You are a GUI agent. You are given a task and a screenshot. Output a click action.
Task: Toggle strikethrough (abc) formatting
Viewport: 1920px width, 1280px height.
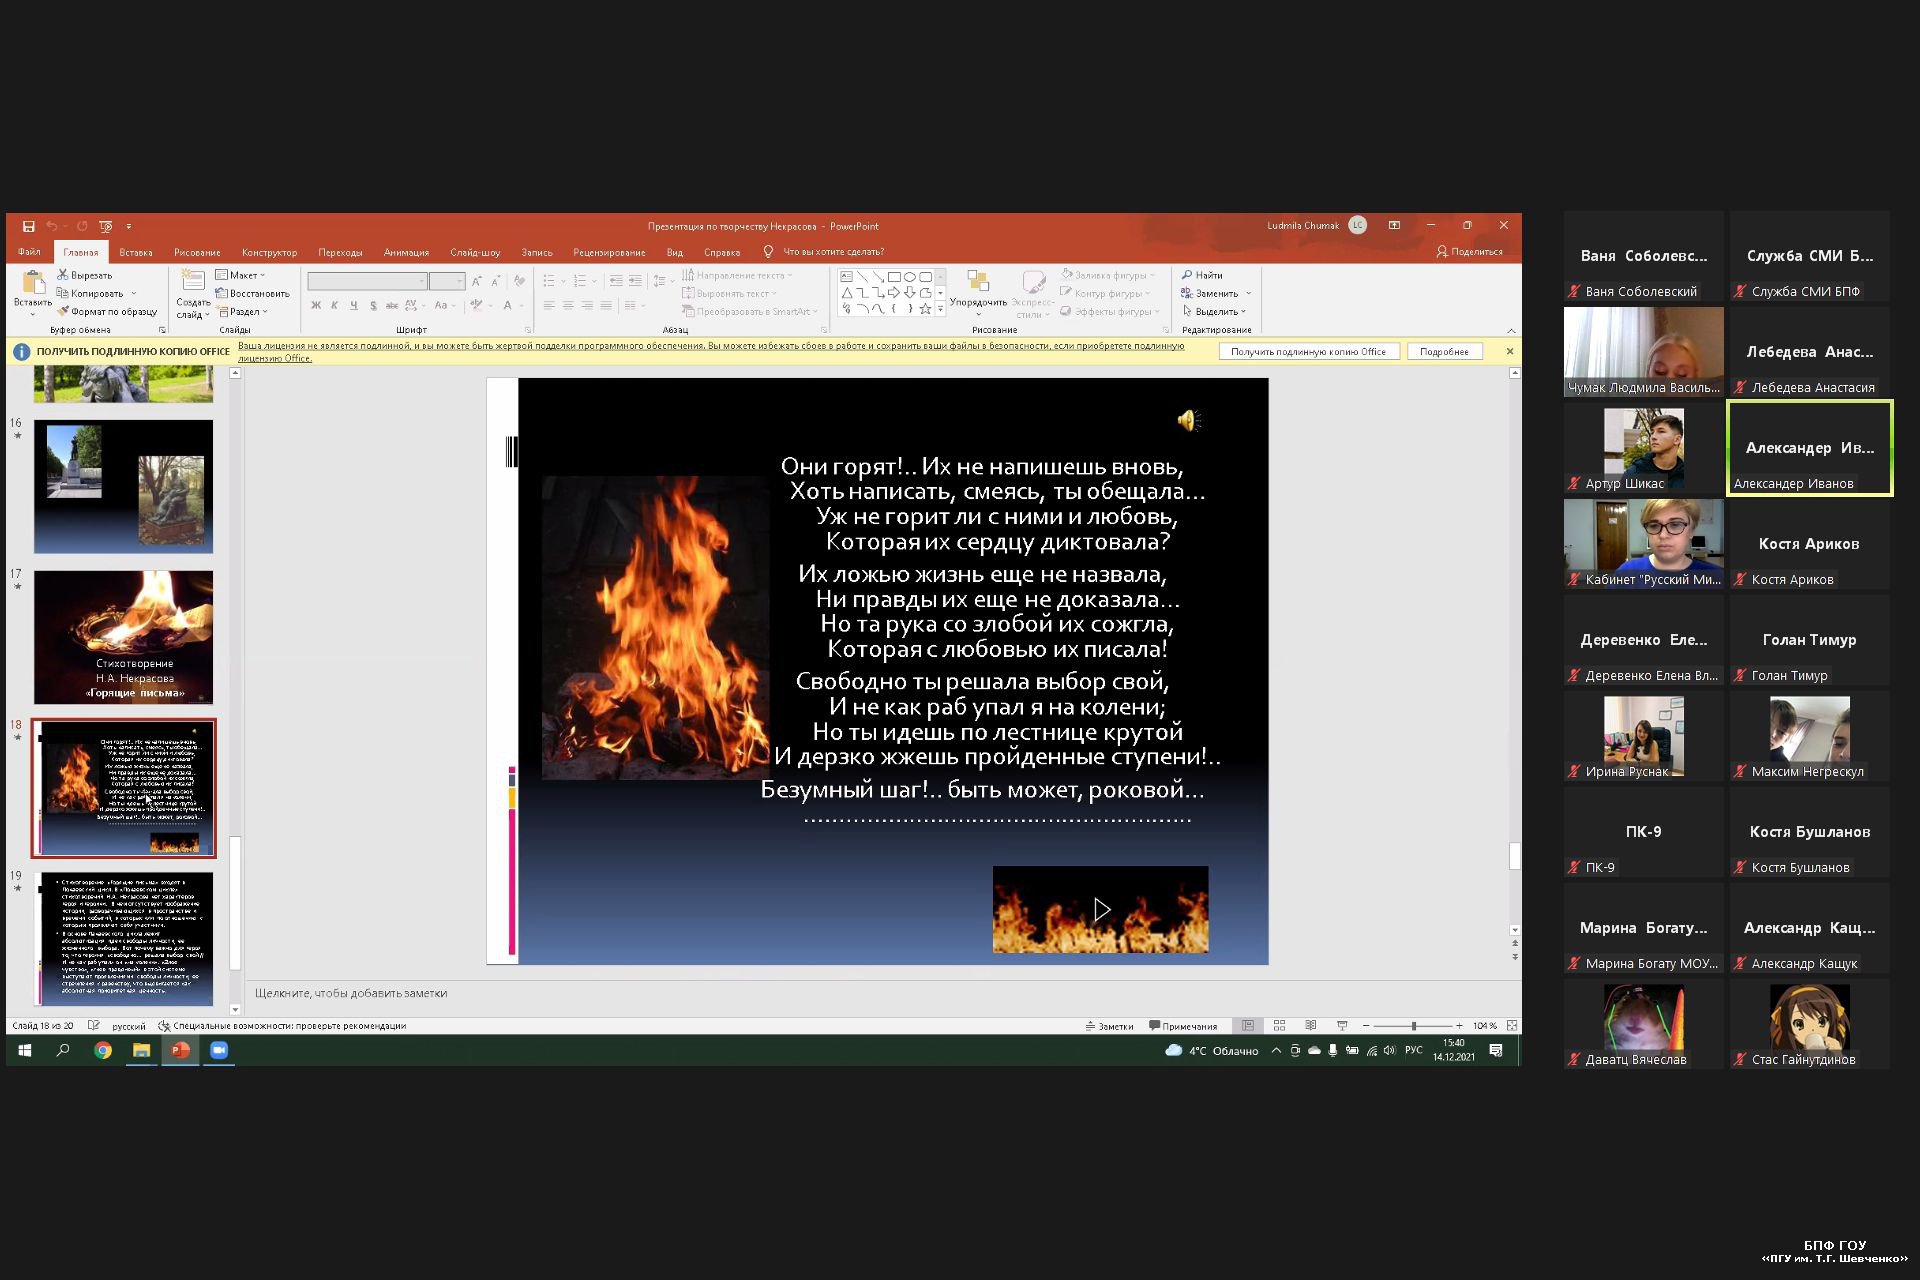392,306
